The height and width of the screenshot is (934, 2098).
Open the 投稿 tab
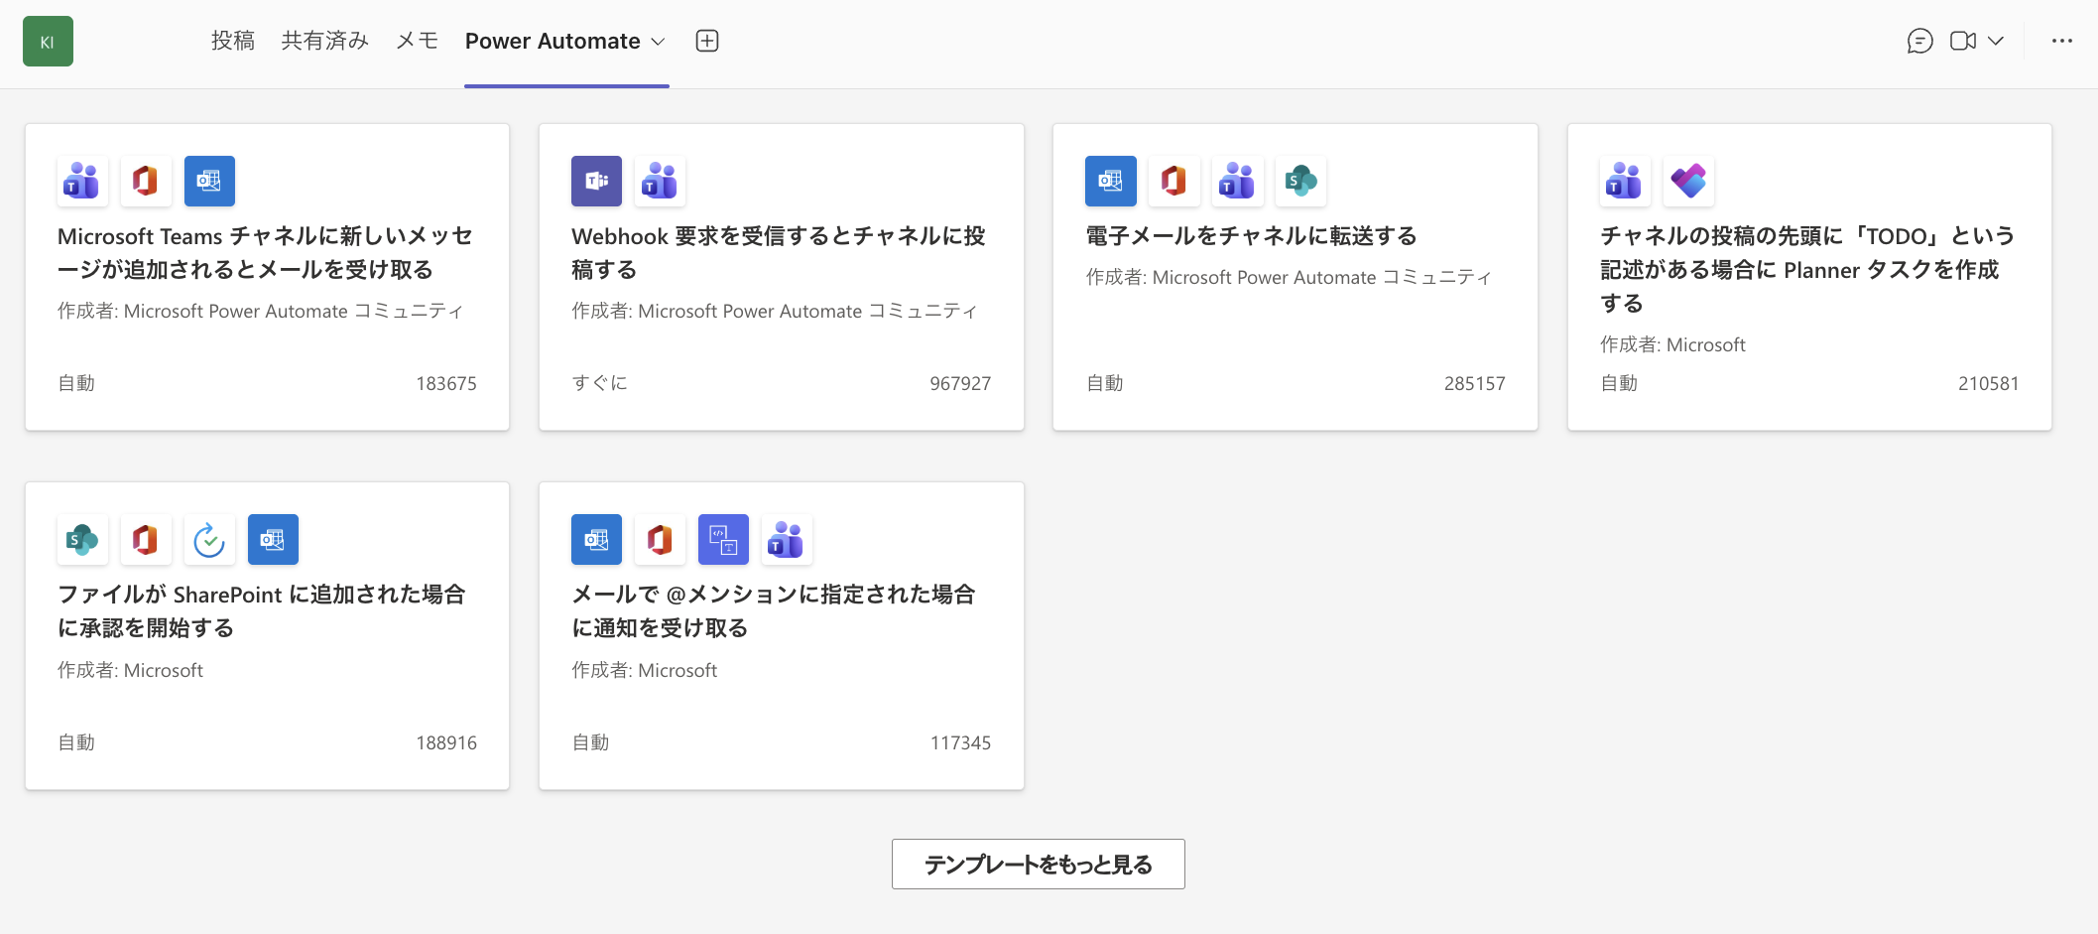click(x=233, y=41)
